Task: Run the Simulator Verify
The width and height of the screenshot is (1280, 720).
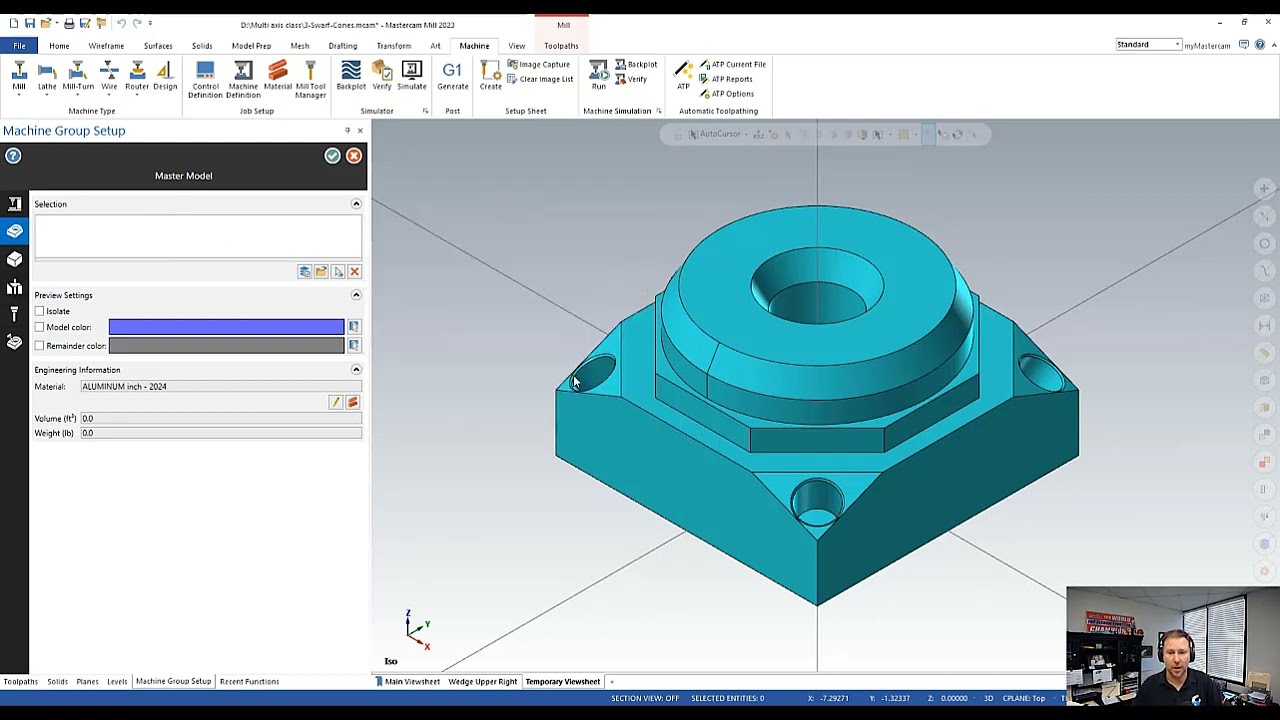Action: point(382,76)
